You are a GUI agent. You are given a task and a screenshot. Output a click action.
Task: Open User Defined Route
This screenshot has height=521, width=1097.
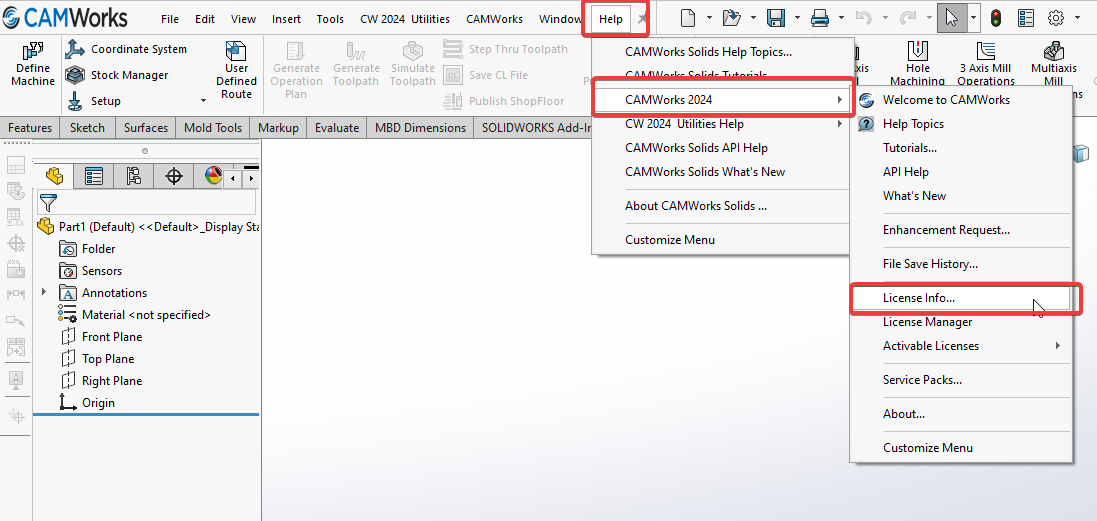tap(236, 70)
